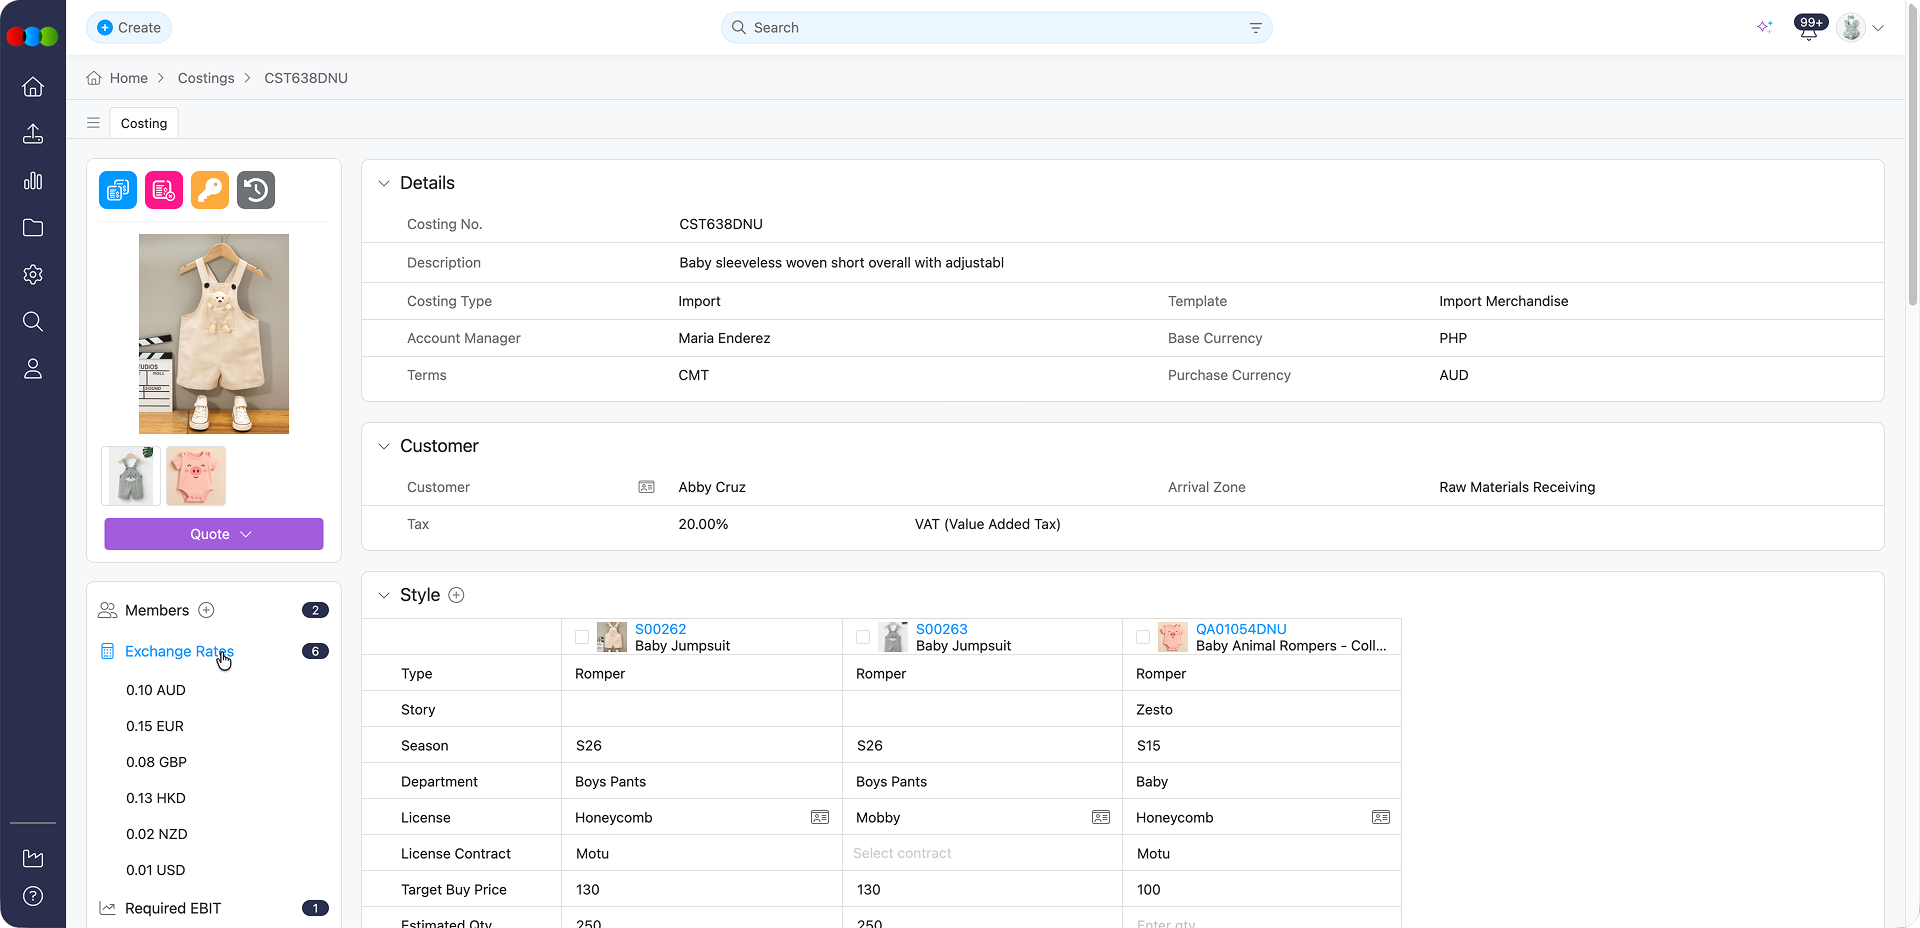Open the S00262 style link
This screenshot has width=1920, height=928.
(x=660, y=629)
